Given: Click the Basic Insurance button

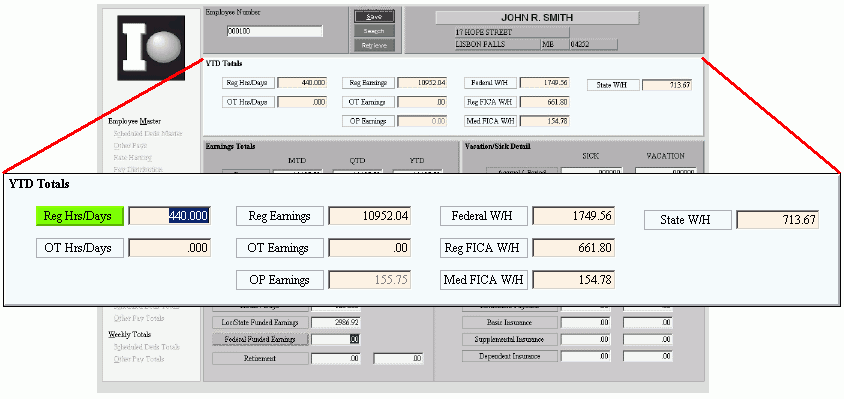Looking at the screenshot, I should 510,323.
